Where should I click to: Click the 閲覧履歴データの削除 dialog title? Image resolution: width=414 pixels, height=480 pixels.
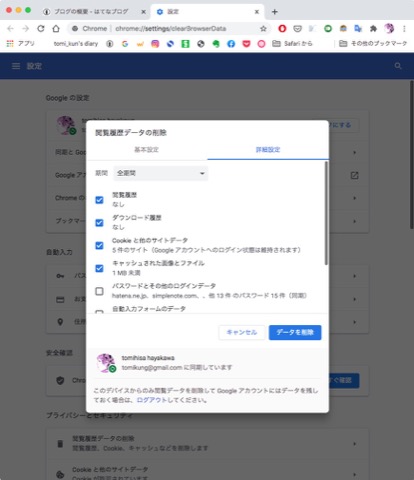click(131, 133)
